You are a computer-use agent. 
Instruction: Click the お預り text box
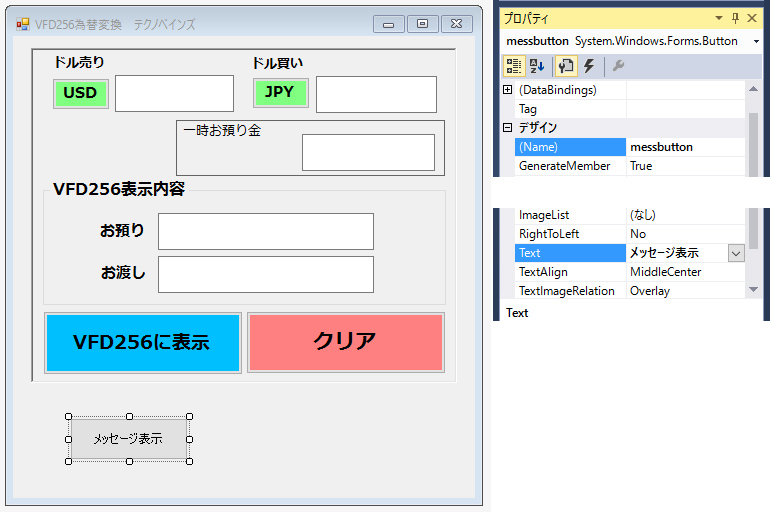tap(266, 231)
